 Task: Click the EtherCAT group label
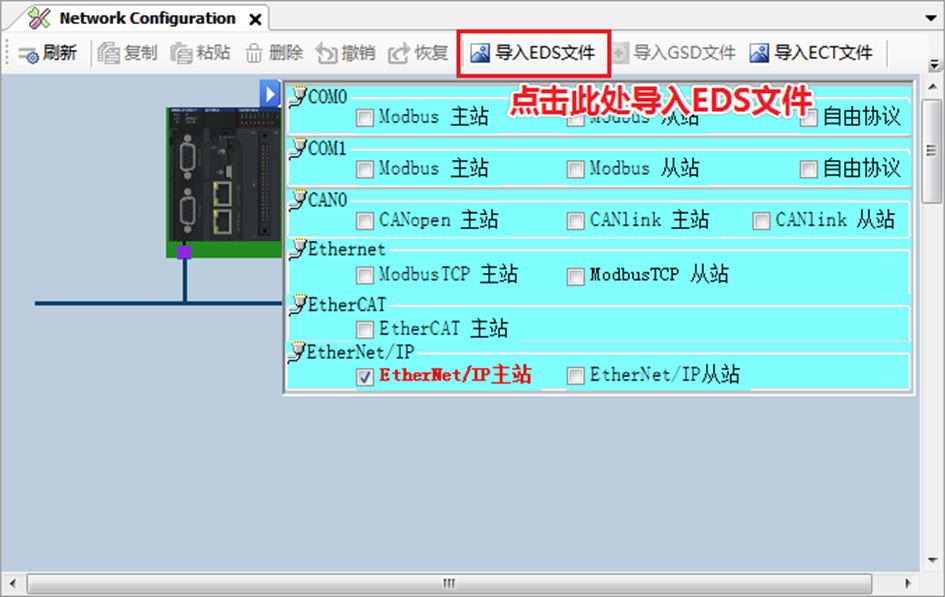347,304
